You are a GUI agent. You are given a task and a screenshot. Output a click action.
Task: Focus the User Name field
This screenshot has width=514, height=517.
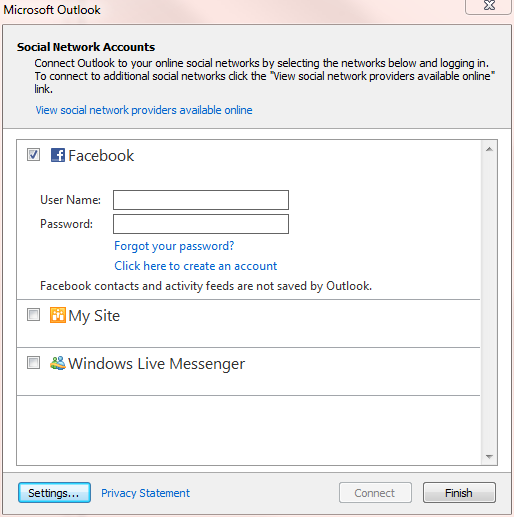(201, 200)
